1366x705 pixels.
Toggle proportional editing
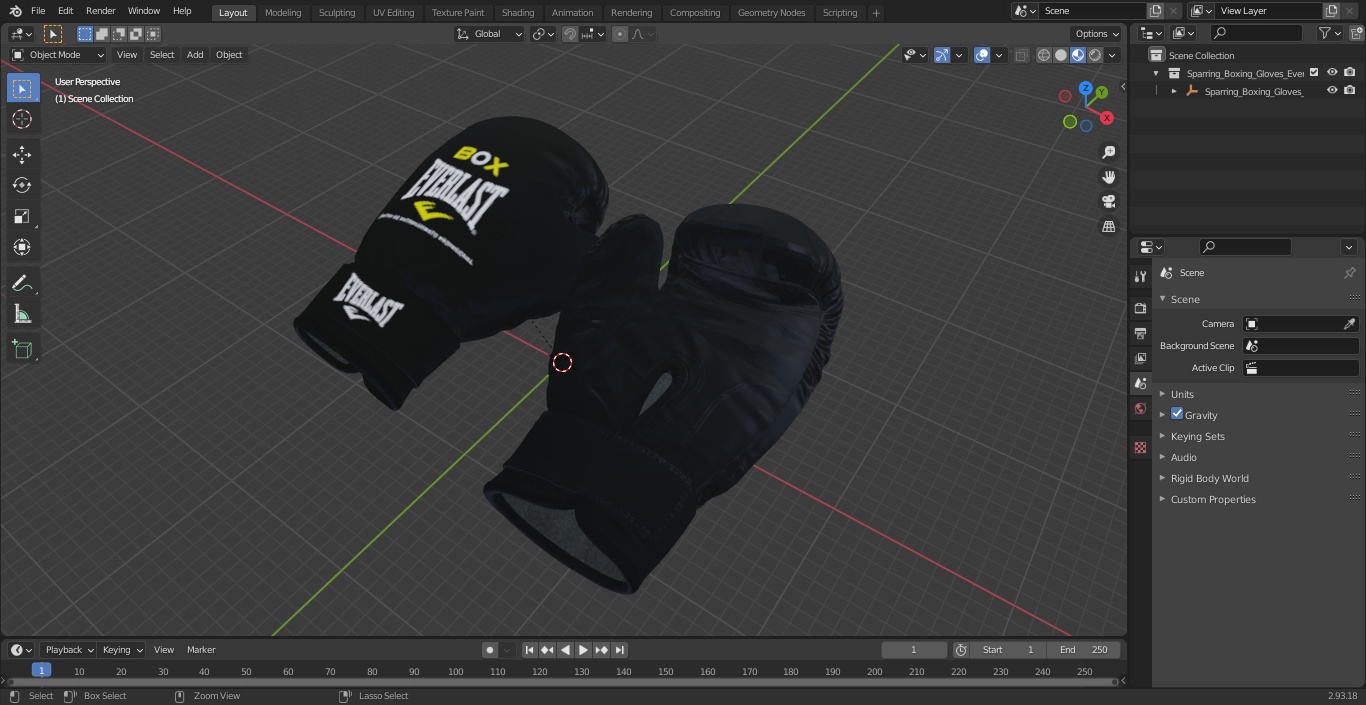(x=620, y=34)
